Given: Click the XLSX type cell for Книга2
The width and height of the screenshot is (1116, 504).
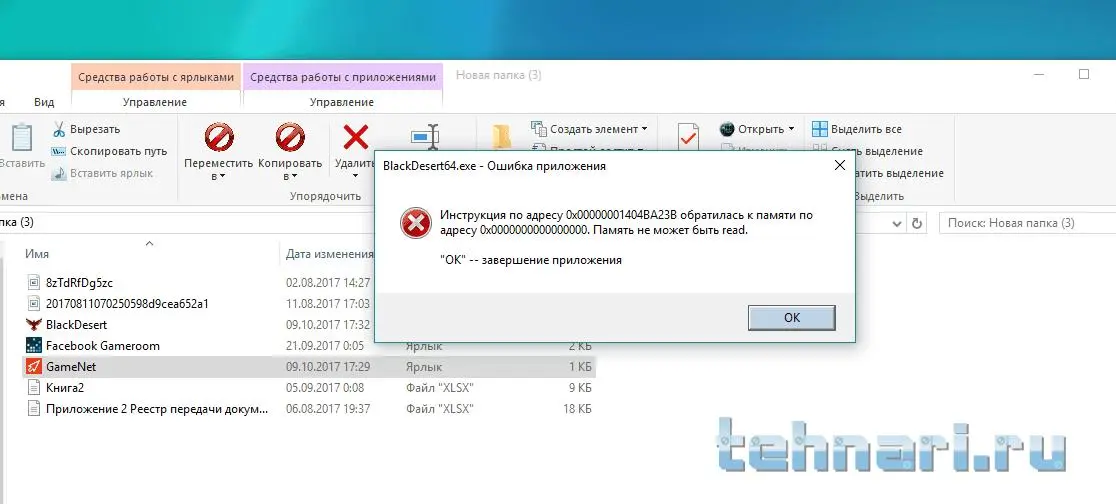Looking at the screenshot, I should [440, 388].
